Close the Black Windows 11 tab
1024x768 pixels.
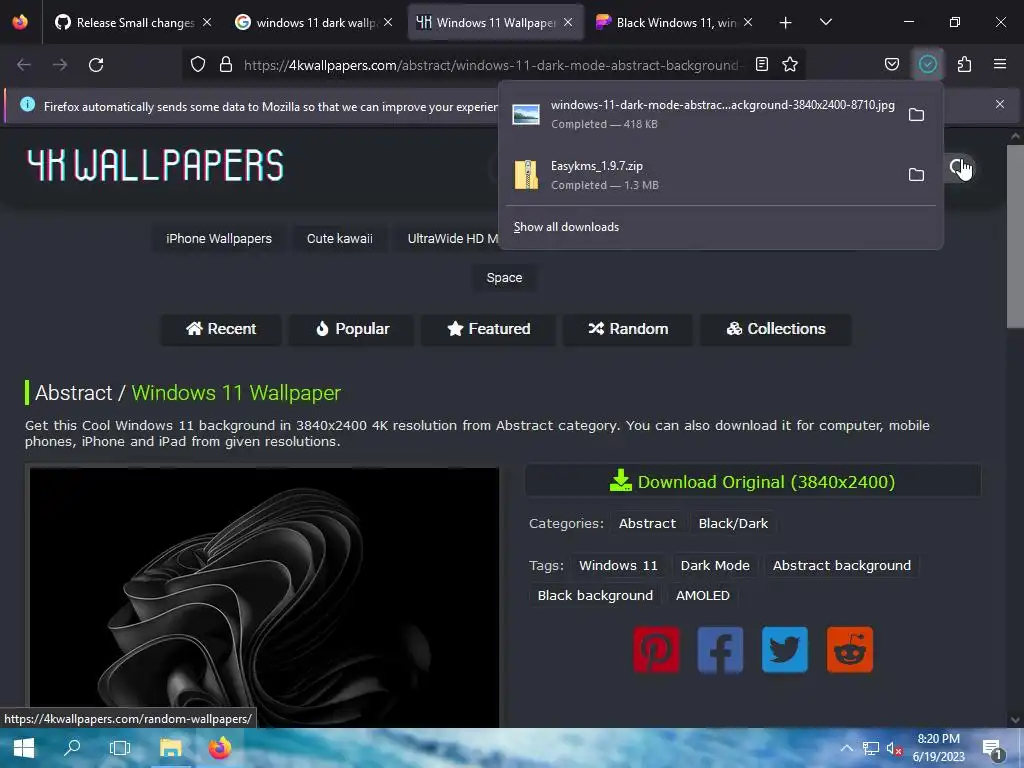(x=748, y=22)
